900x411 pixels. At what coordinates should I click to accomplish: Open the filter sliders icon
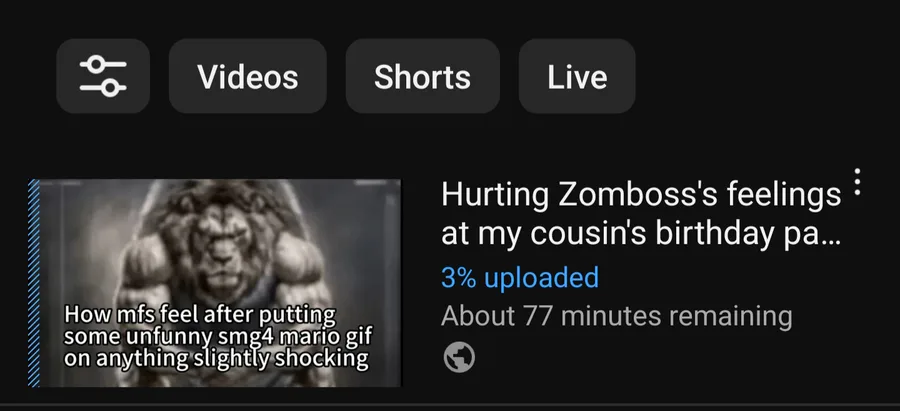pyautogui.click(x=103, y=76)
